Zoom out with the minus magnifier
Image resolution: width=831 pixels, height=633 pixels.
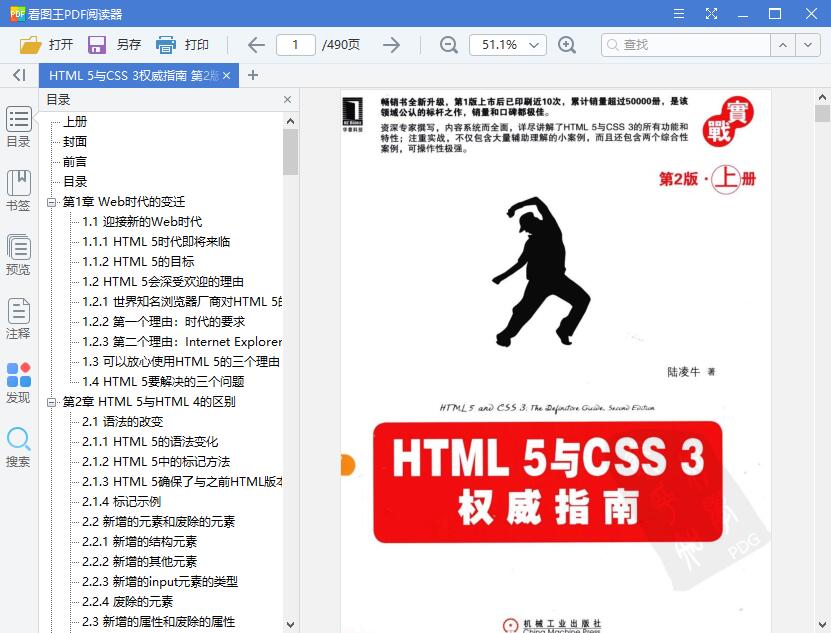[448, 45]
